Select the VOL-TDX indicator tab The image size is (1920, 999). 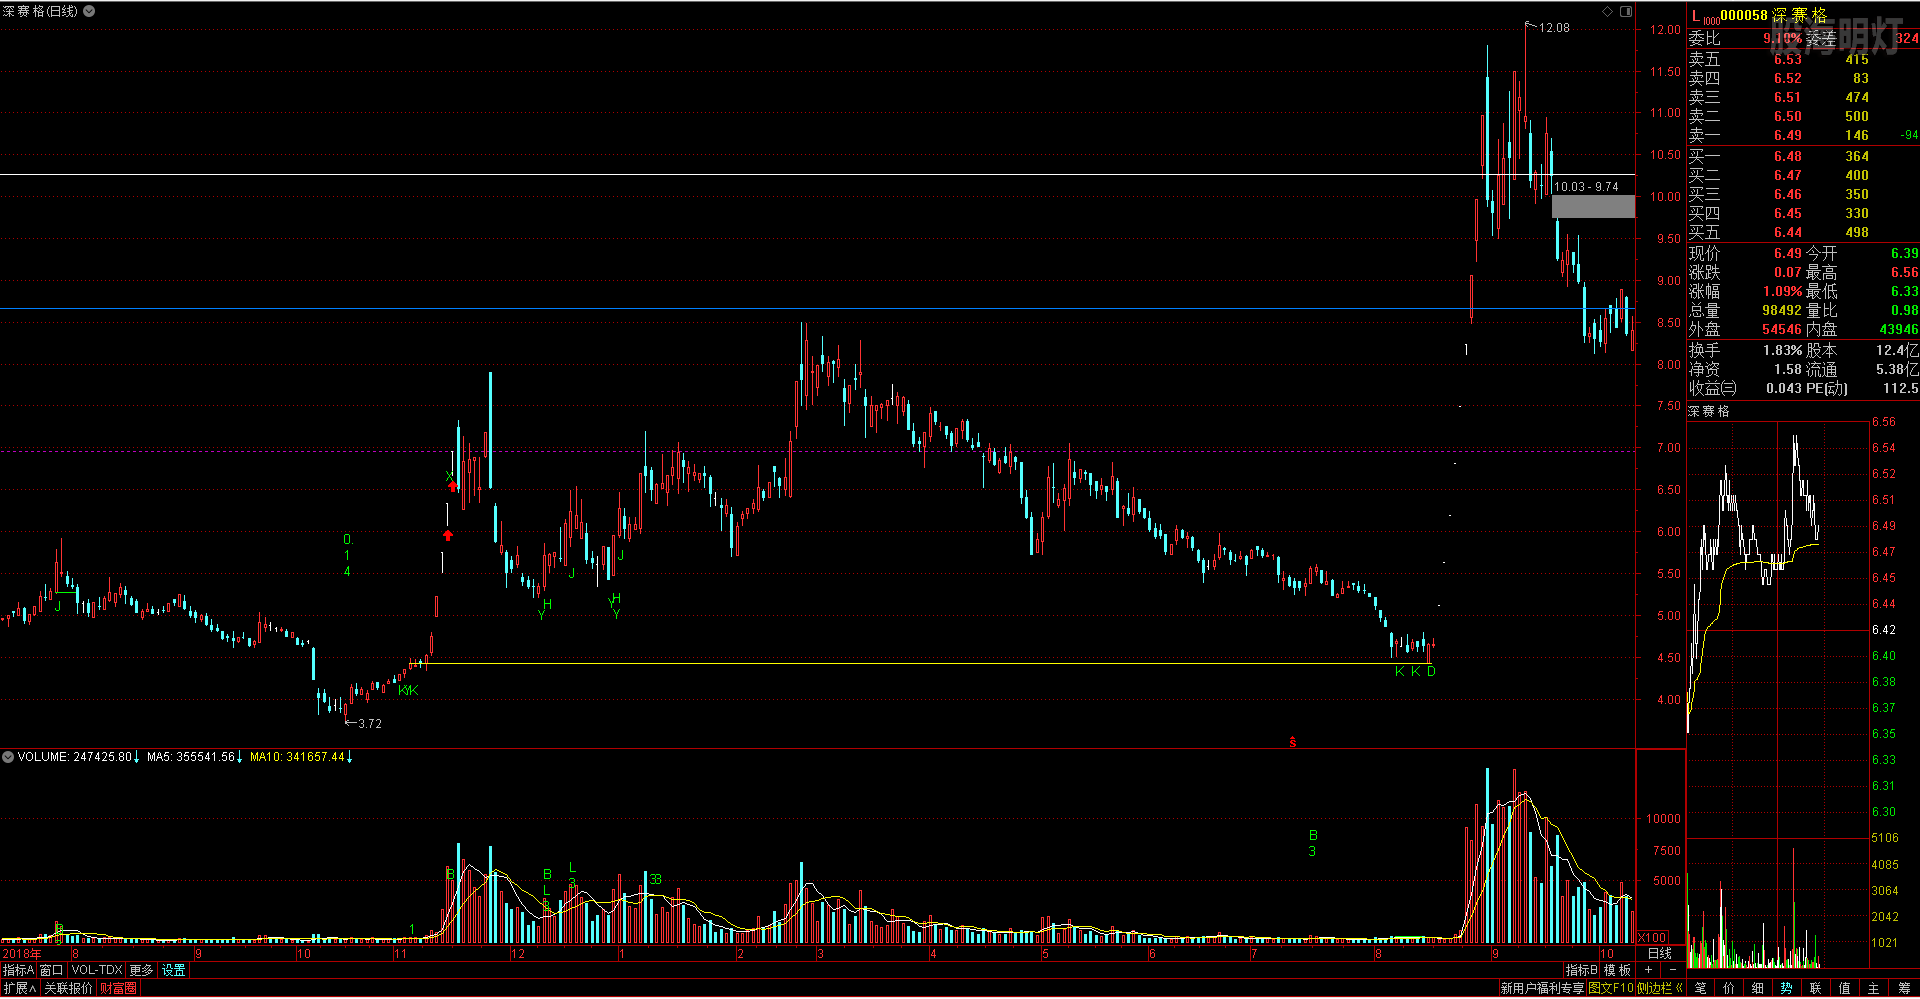pos(97,970)
